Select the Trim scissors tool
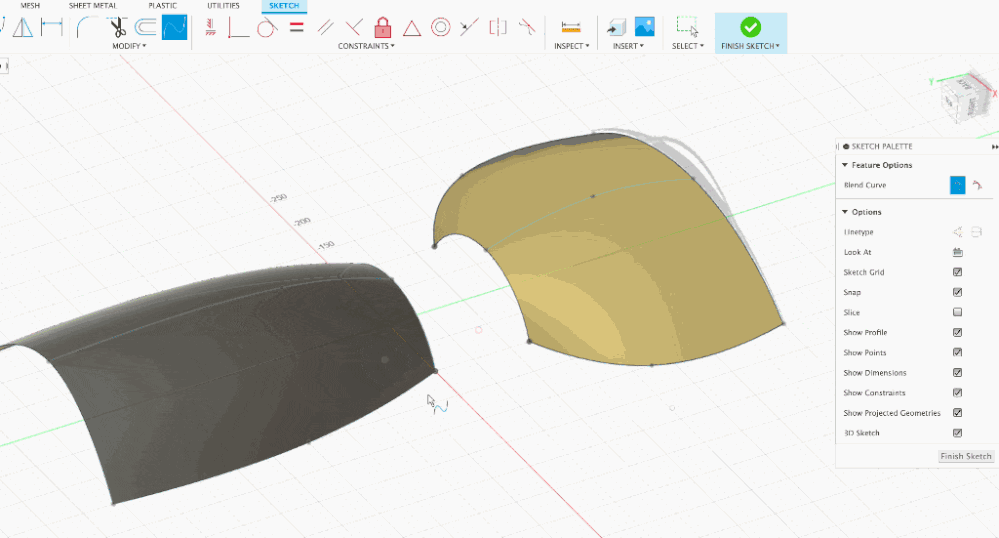This screenshot has width=999, height=538. pos(117,27)
